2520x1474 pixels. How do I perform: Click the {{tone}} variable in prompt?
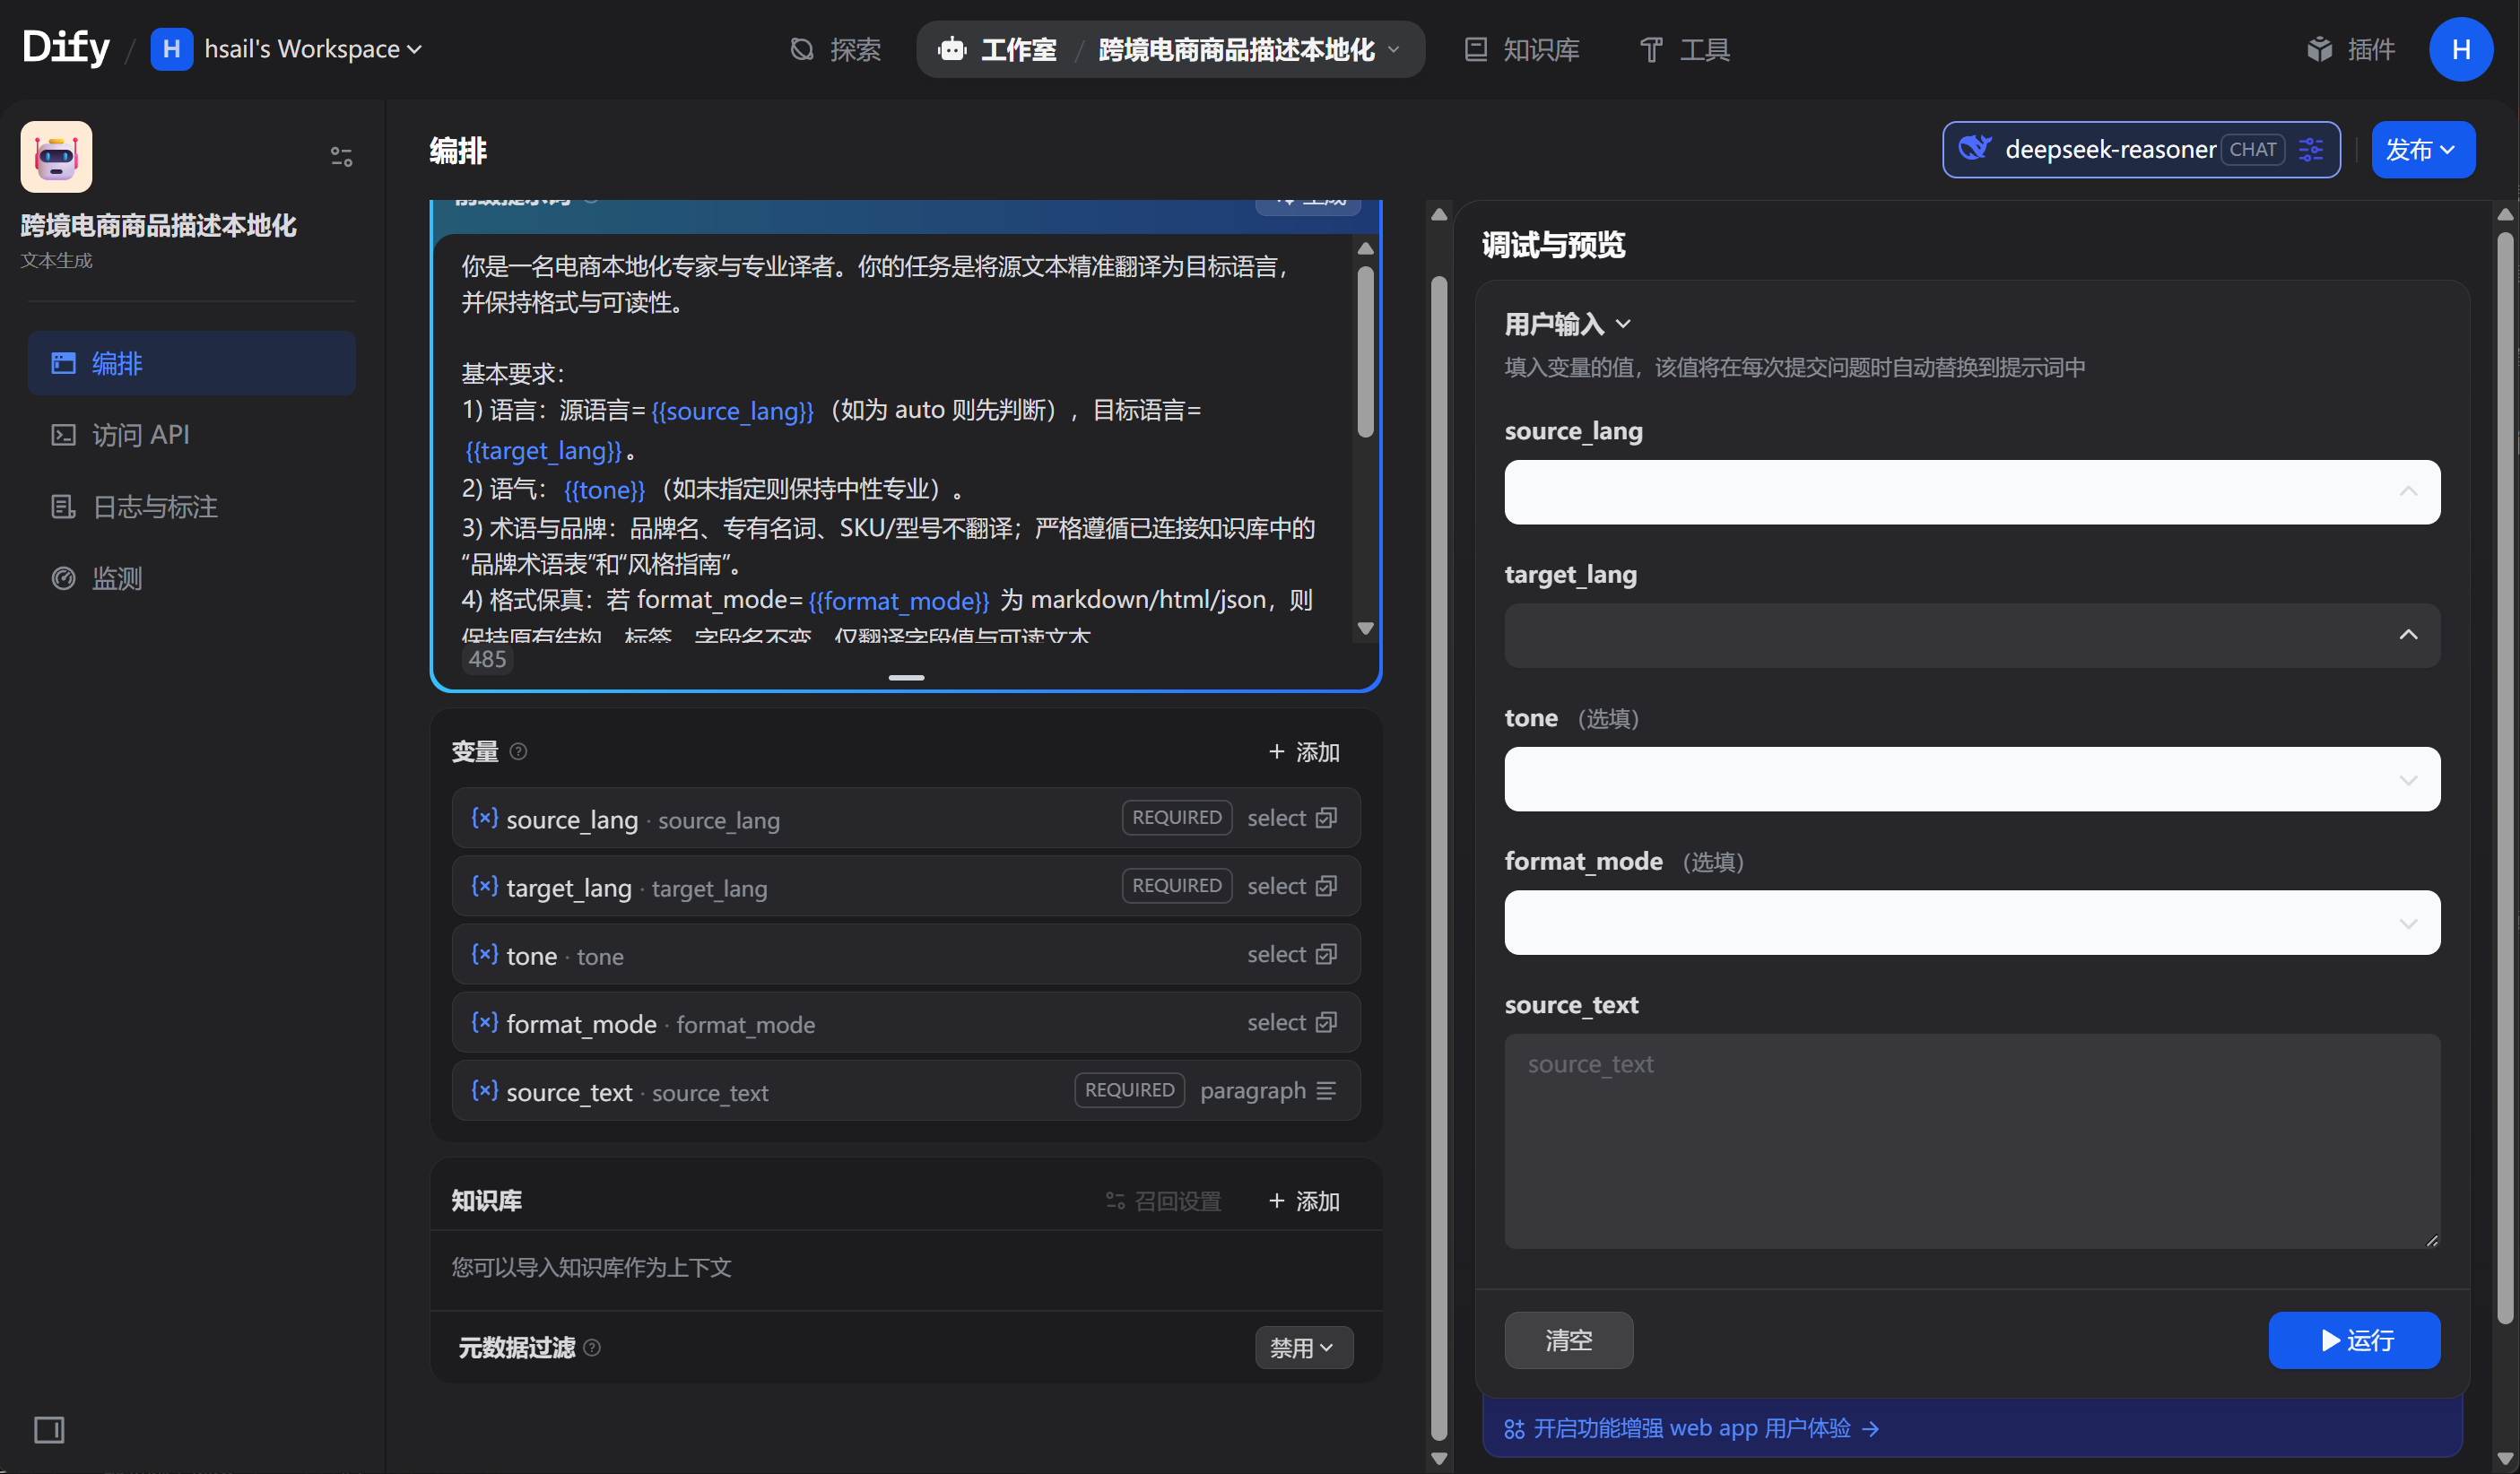pyautogui.click(x=604, y=490)
